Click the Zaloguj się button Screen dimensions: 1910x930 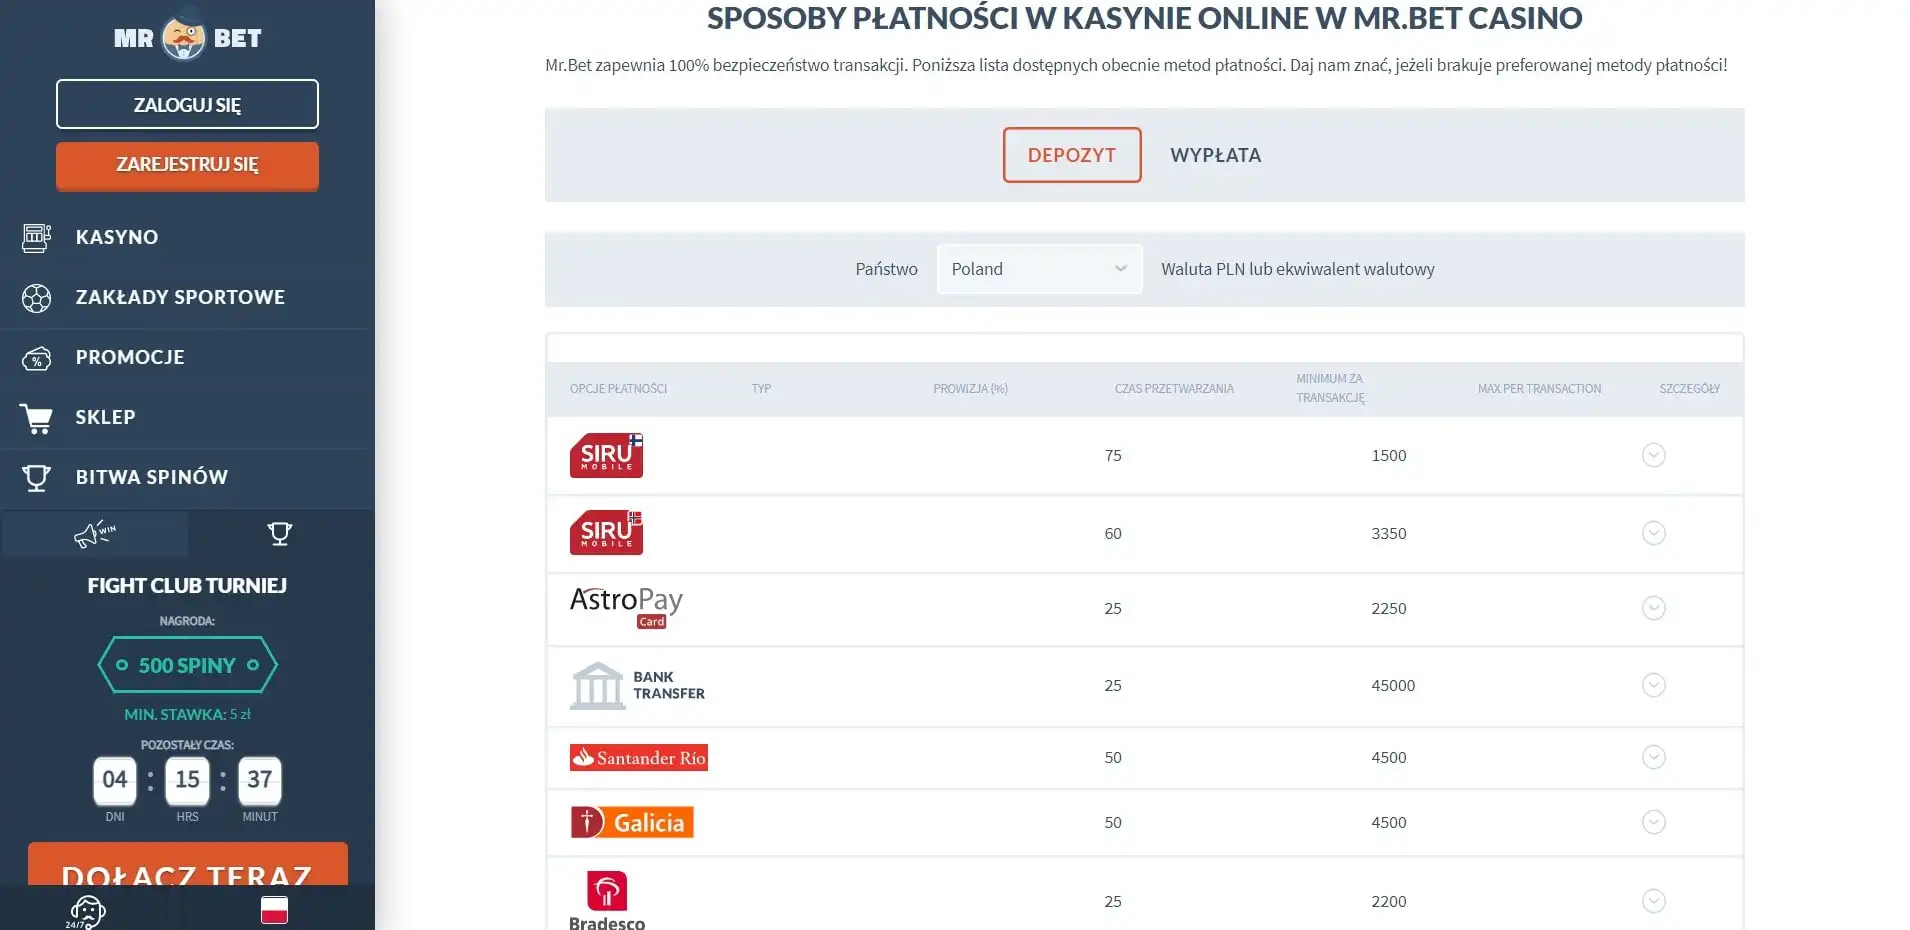pyautogui.click(x=187, y=104)
